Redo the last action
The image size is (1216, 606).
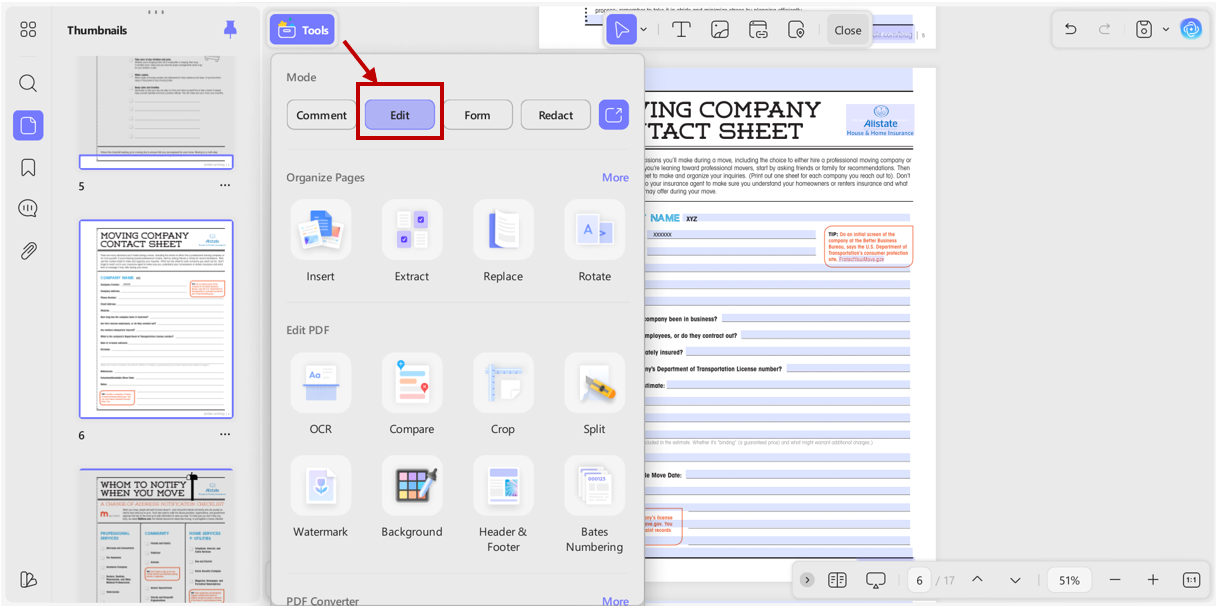pyautogui.click(x=1105, y=30)
